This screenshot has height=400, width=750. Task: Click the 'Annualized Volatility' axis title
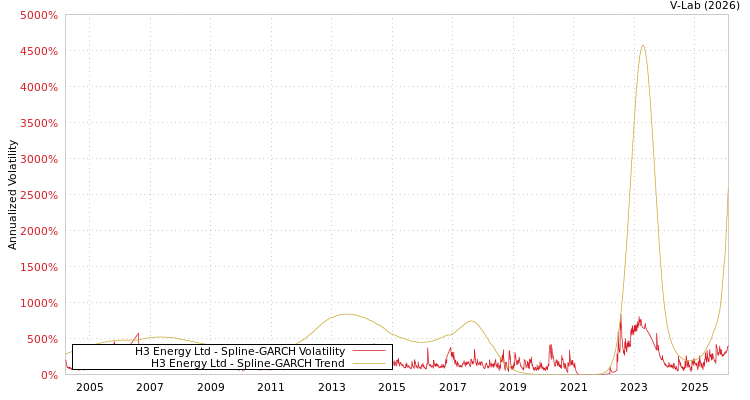coord(12,195)
